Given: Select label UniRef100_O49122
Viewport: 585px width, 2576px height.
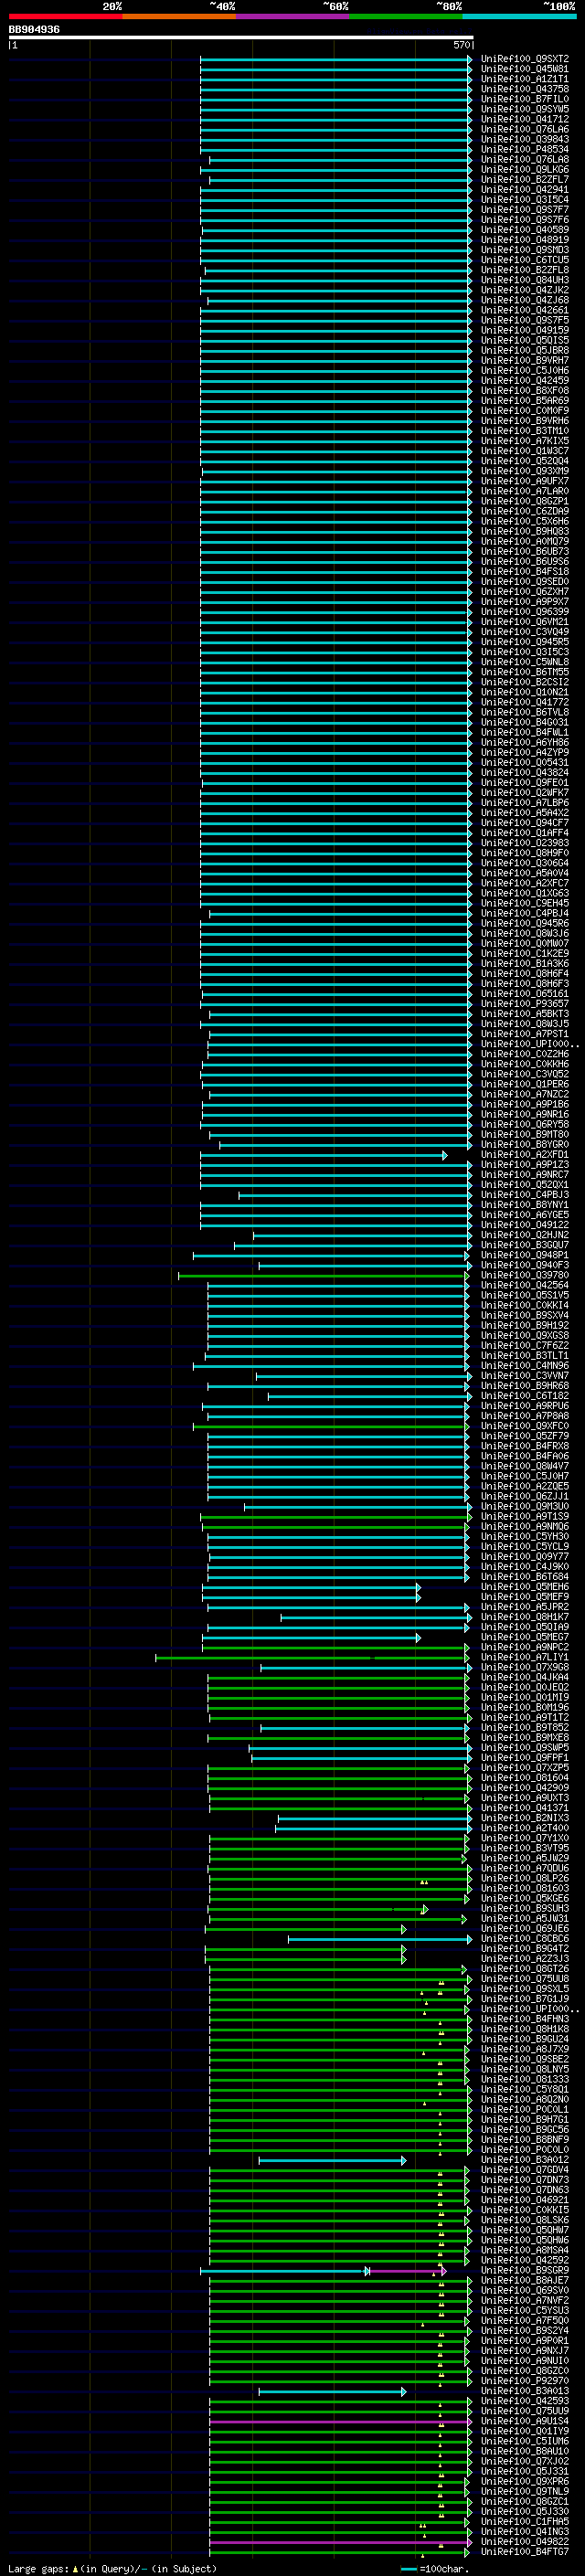Looking at the screenshot, I should [525, 1225].
